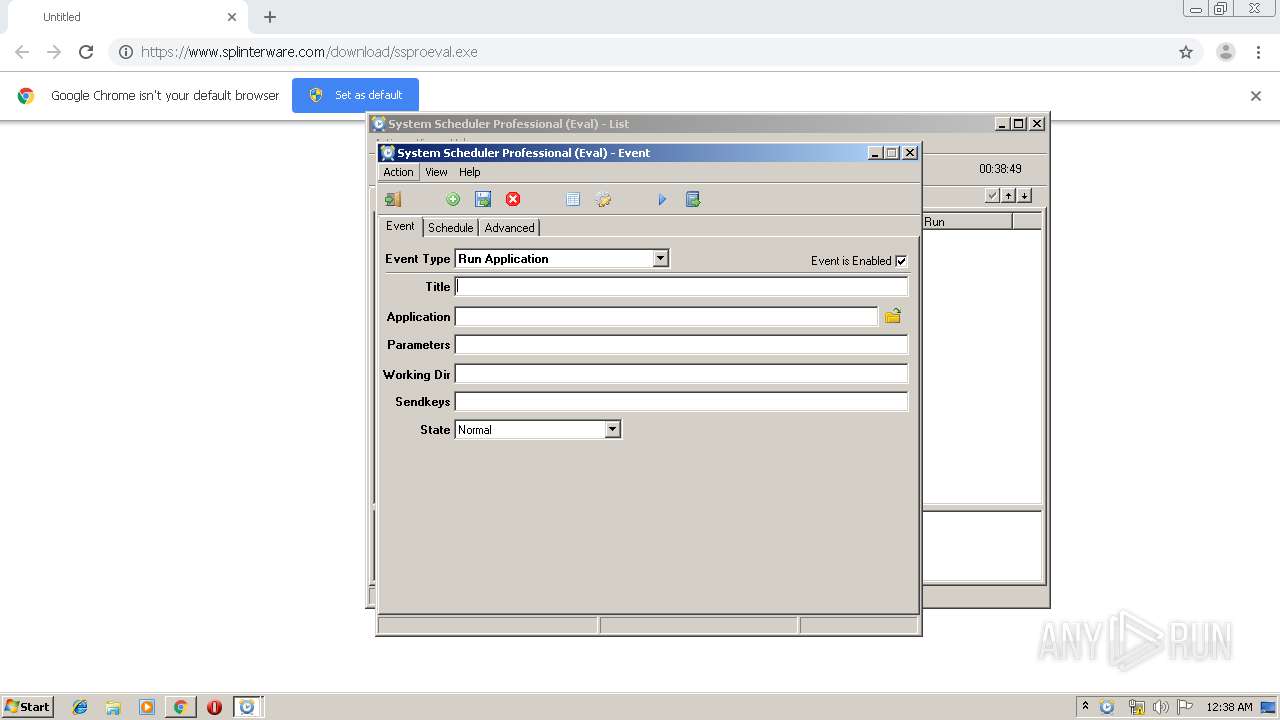
Task: Click into the Application input field
Action: [x=666, y=316]
